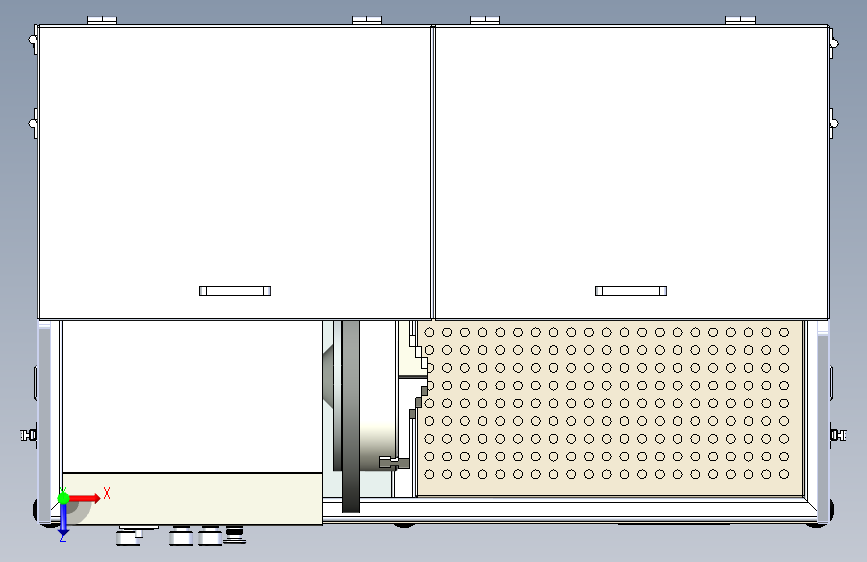Click the green origin dot of the triad
867x562 pixels.
(64, 498)
